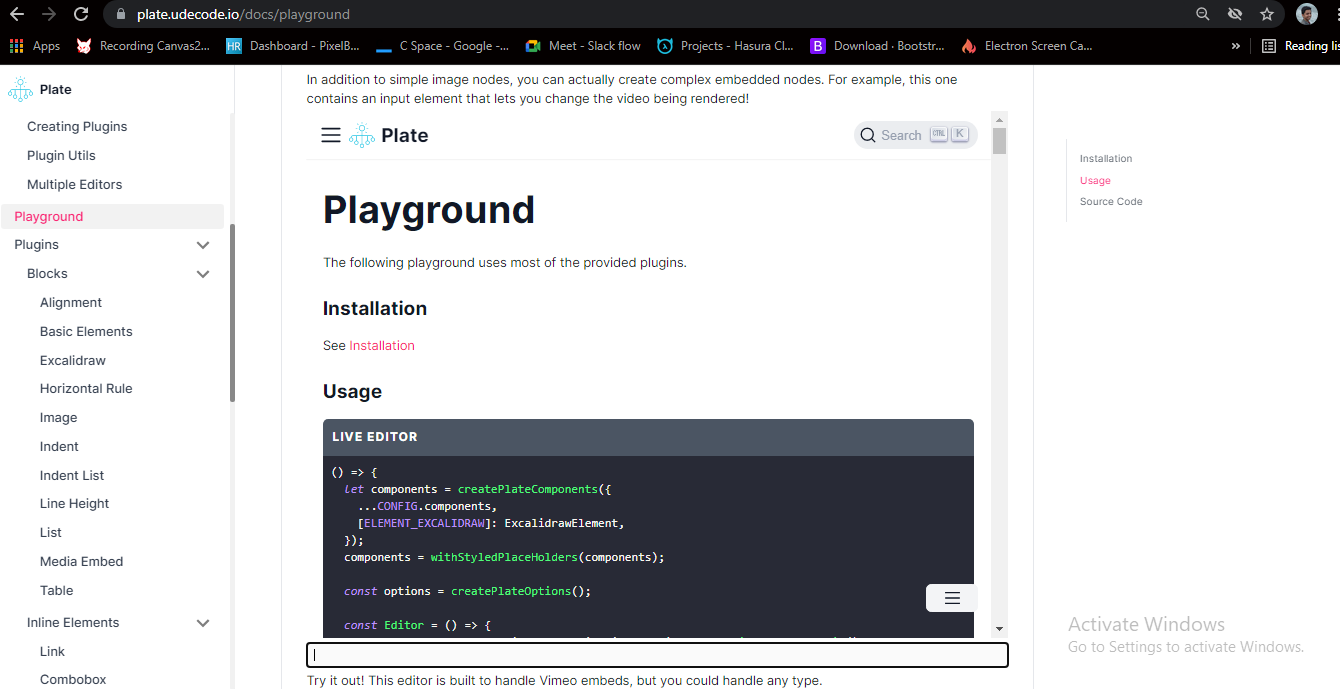Open search in the embedded Plate editor

point(913,134)
